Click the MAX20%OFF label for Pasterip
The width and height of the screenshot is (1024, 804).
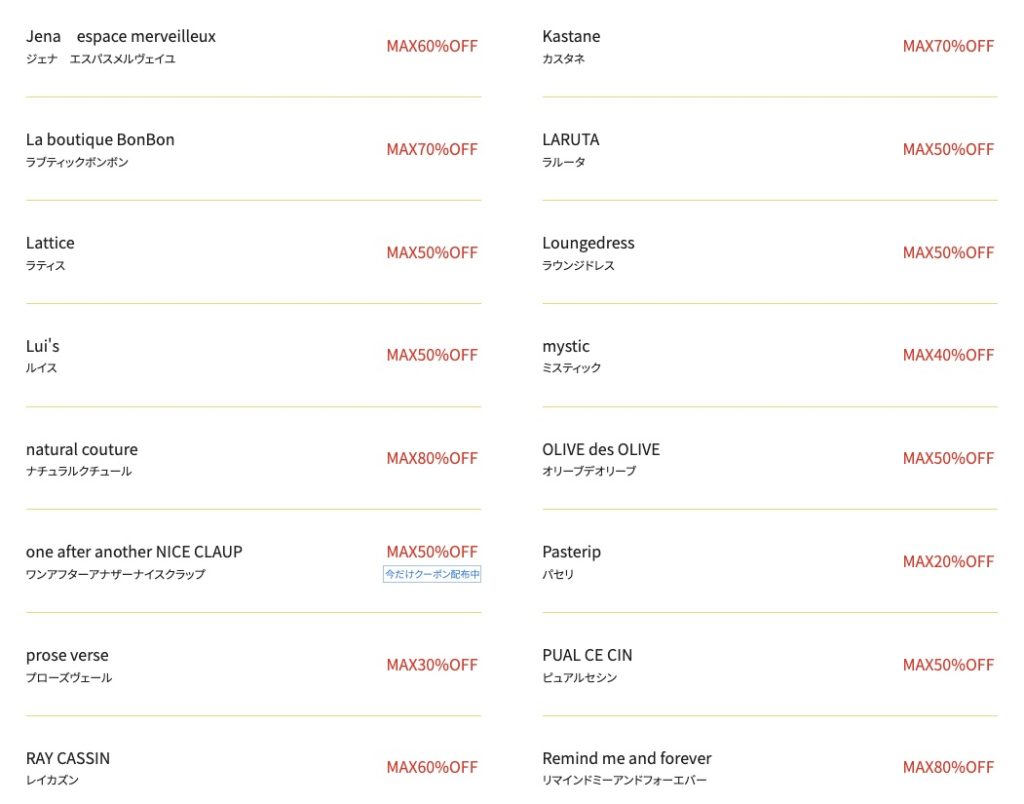coord(948,562)
